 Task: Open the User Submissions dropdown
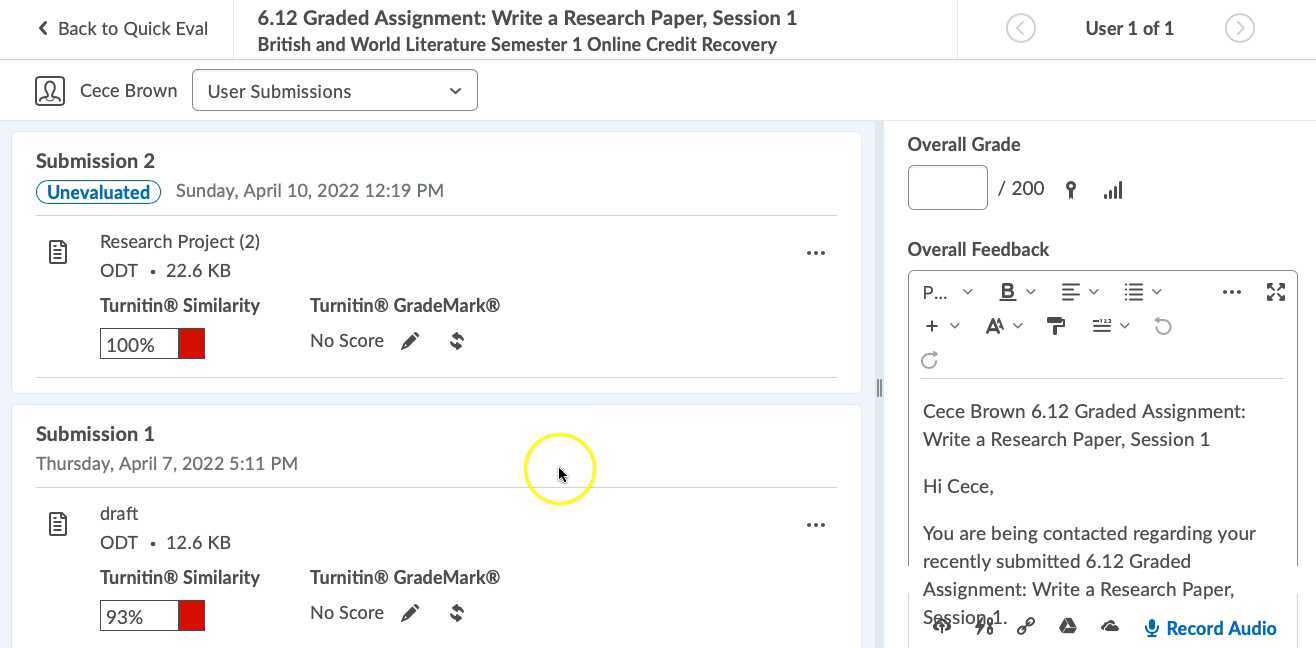(334, 90)
